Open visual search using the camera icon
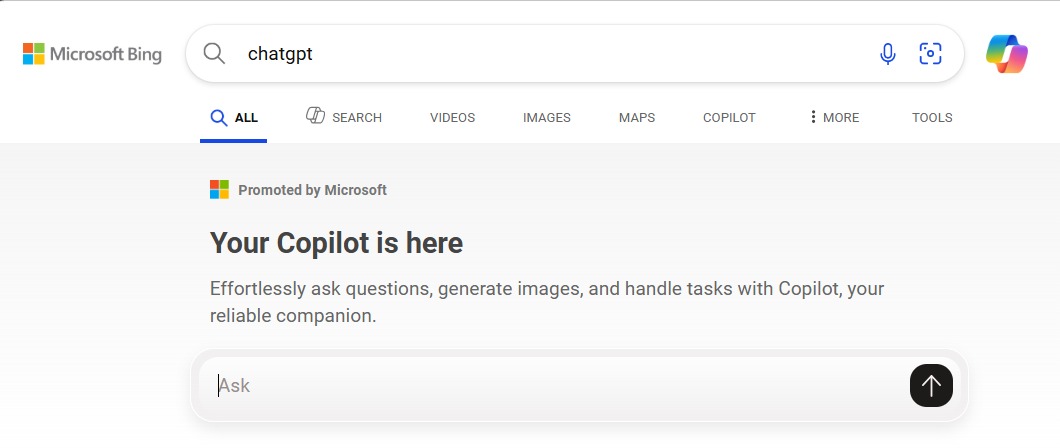This screenshot has height=448, width=1060. point(930,53)
